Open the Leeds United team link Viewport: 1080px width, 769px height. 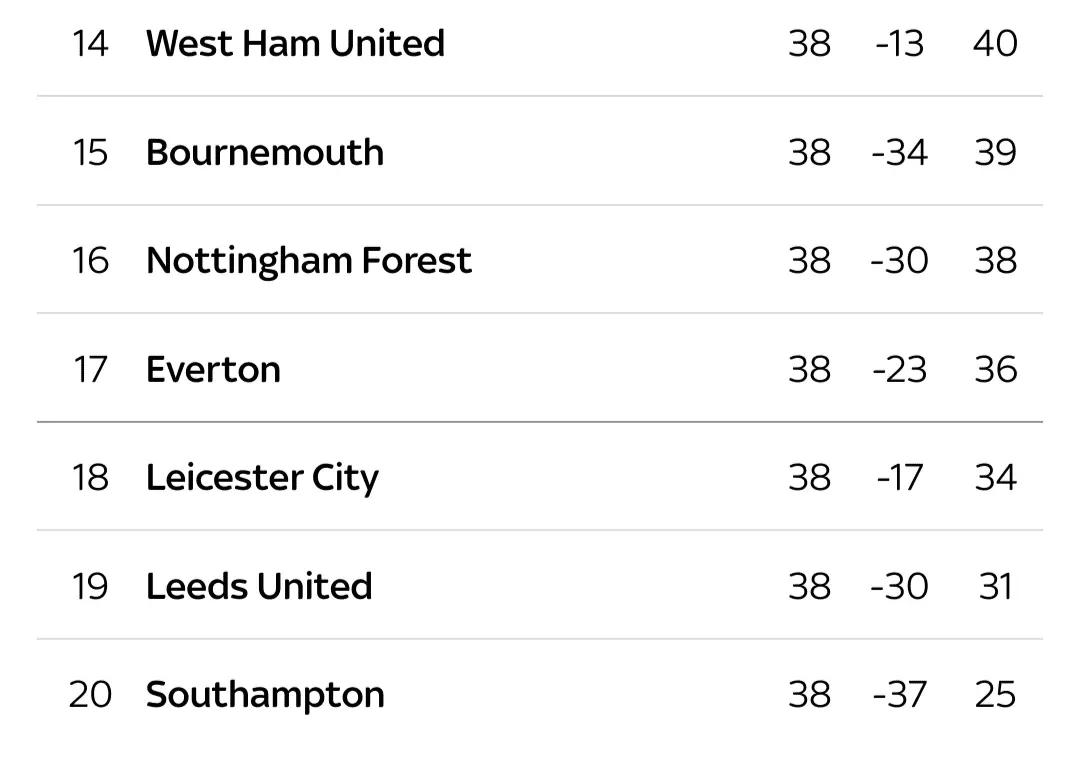click(x=259, y=586)
